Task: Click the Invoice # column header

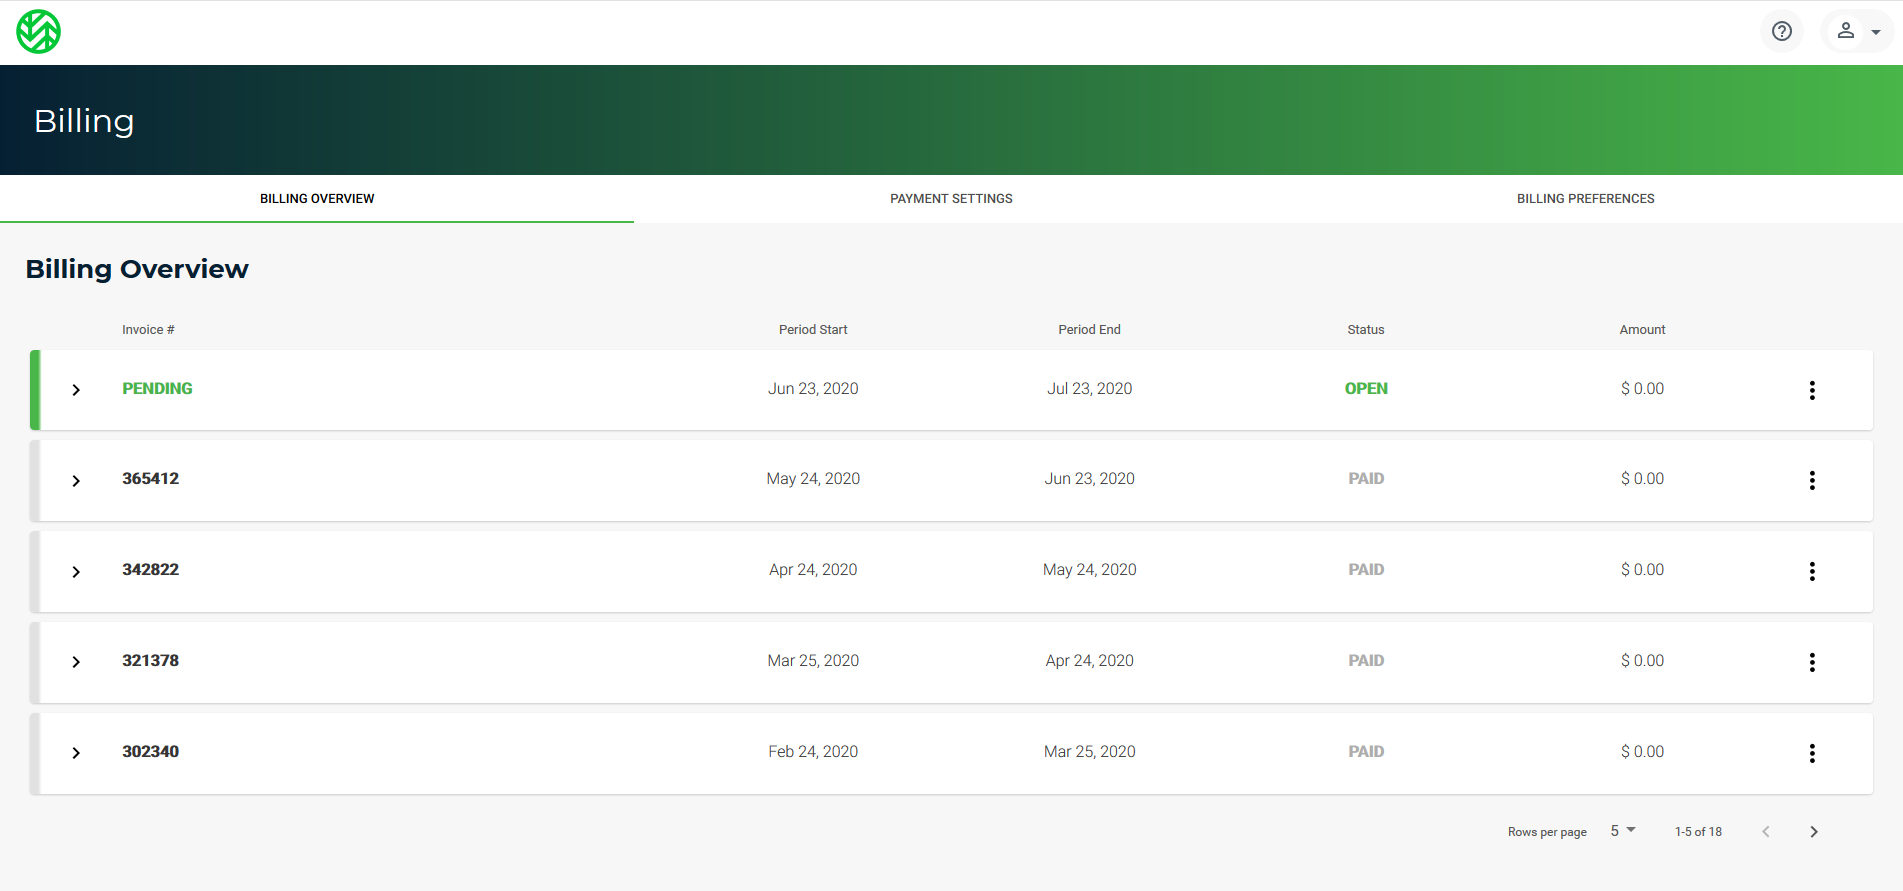Action: pyautogui.click(x=148, y=330)
